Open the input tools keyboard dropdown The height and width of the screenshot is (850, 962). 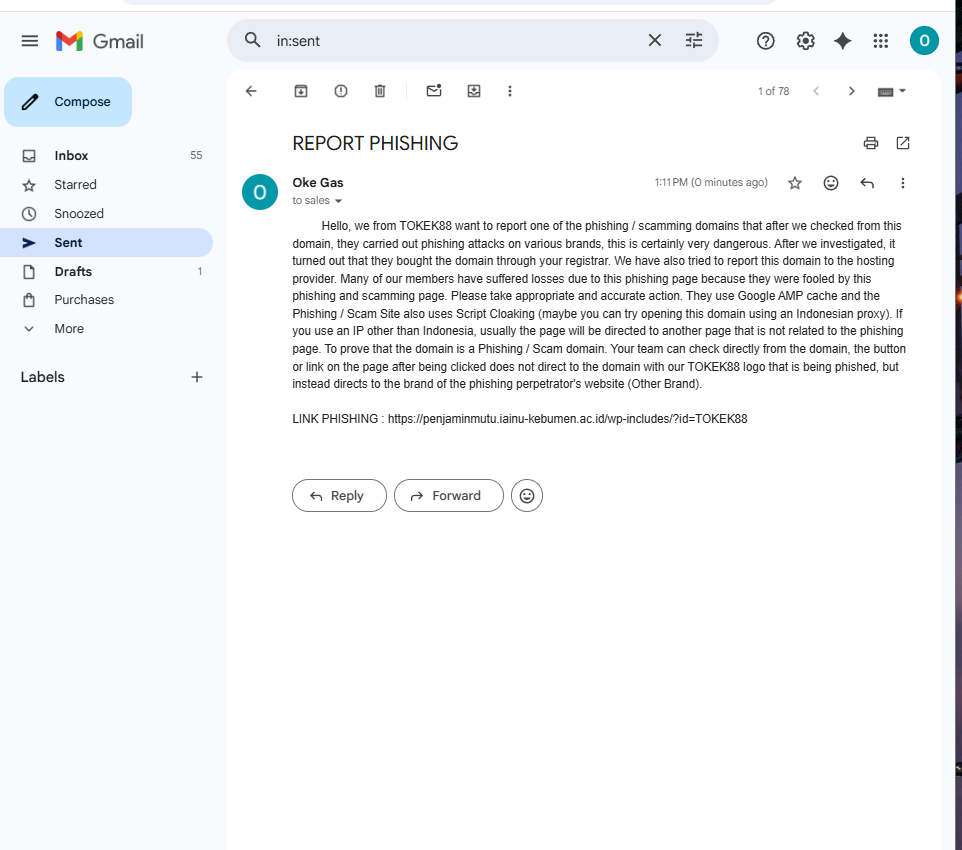(891, 91)
